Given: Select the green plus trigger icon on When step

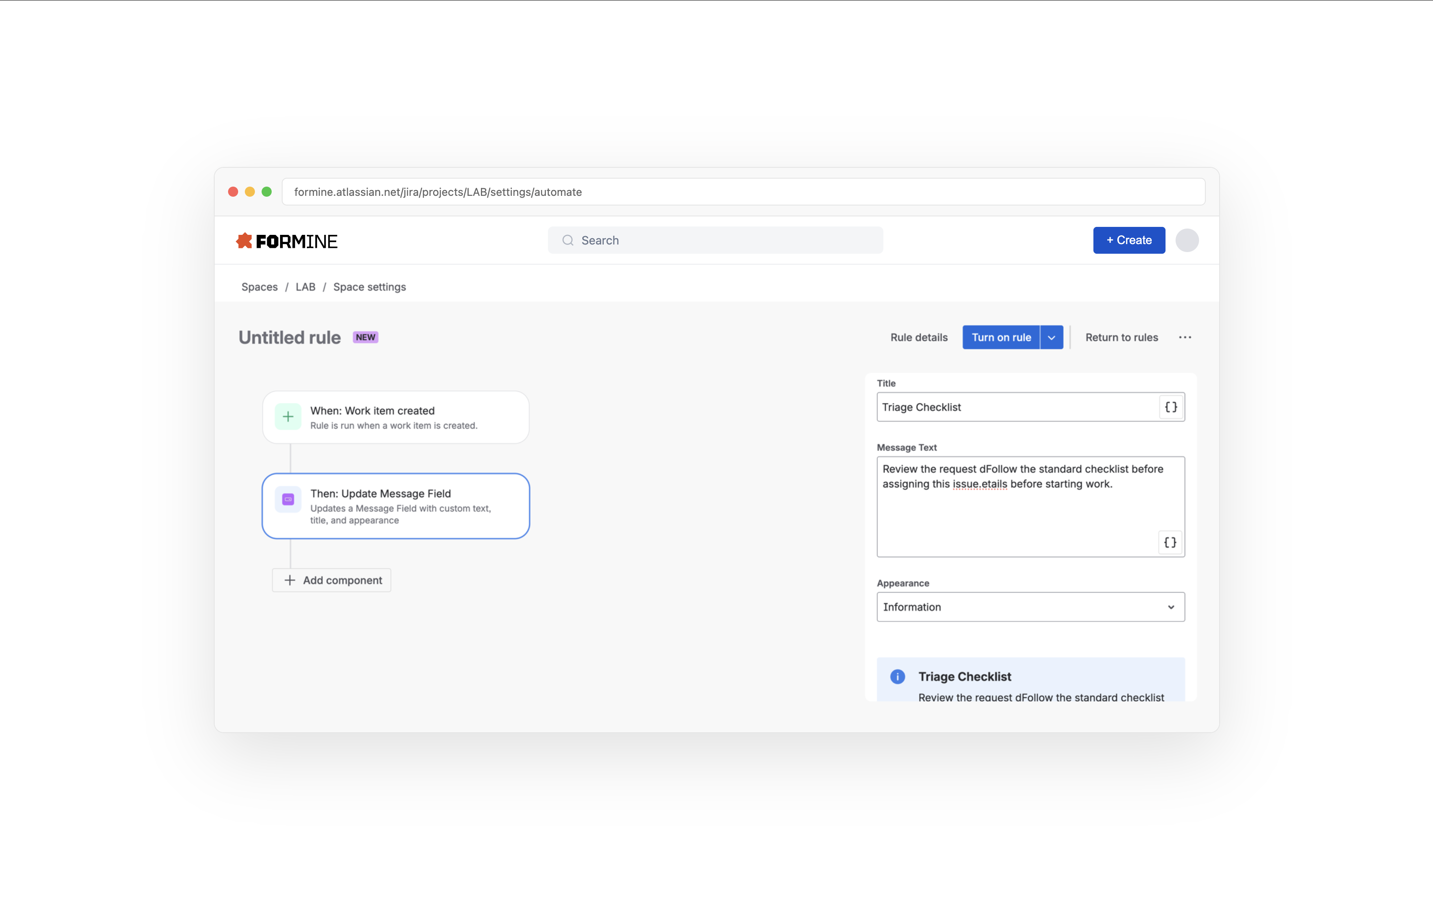Looking at the screenshot, I should click(288, 416).
